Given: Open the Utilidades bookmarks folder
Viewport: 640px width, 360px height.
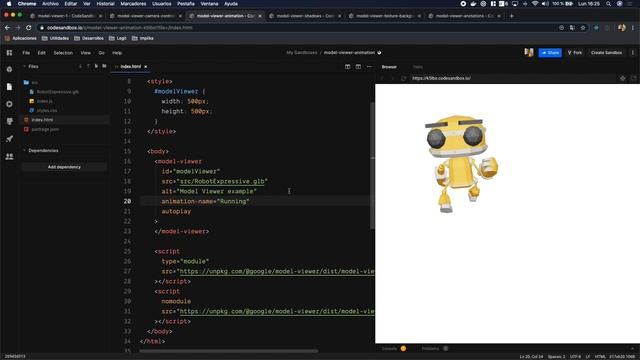Looking at the screenshot, I should (56, 38).
